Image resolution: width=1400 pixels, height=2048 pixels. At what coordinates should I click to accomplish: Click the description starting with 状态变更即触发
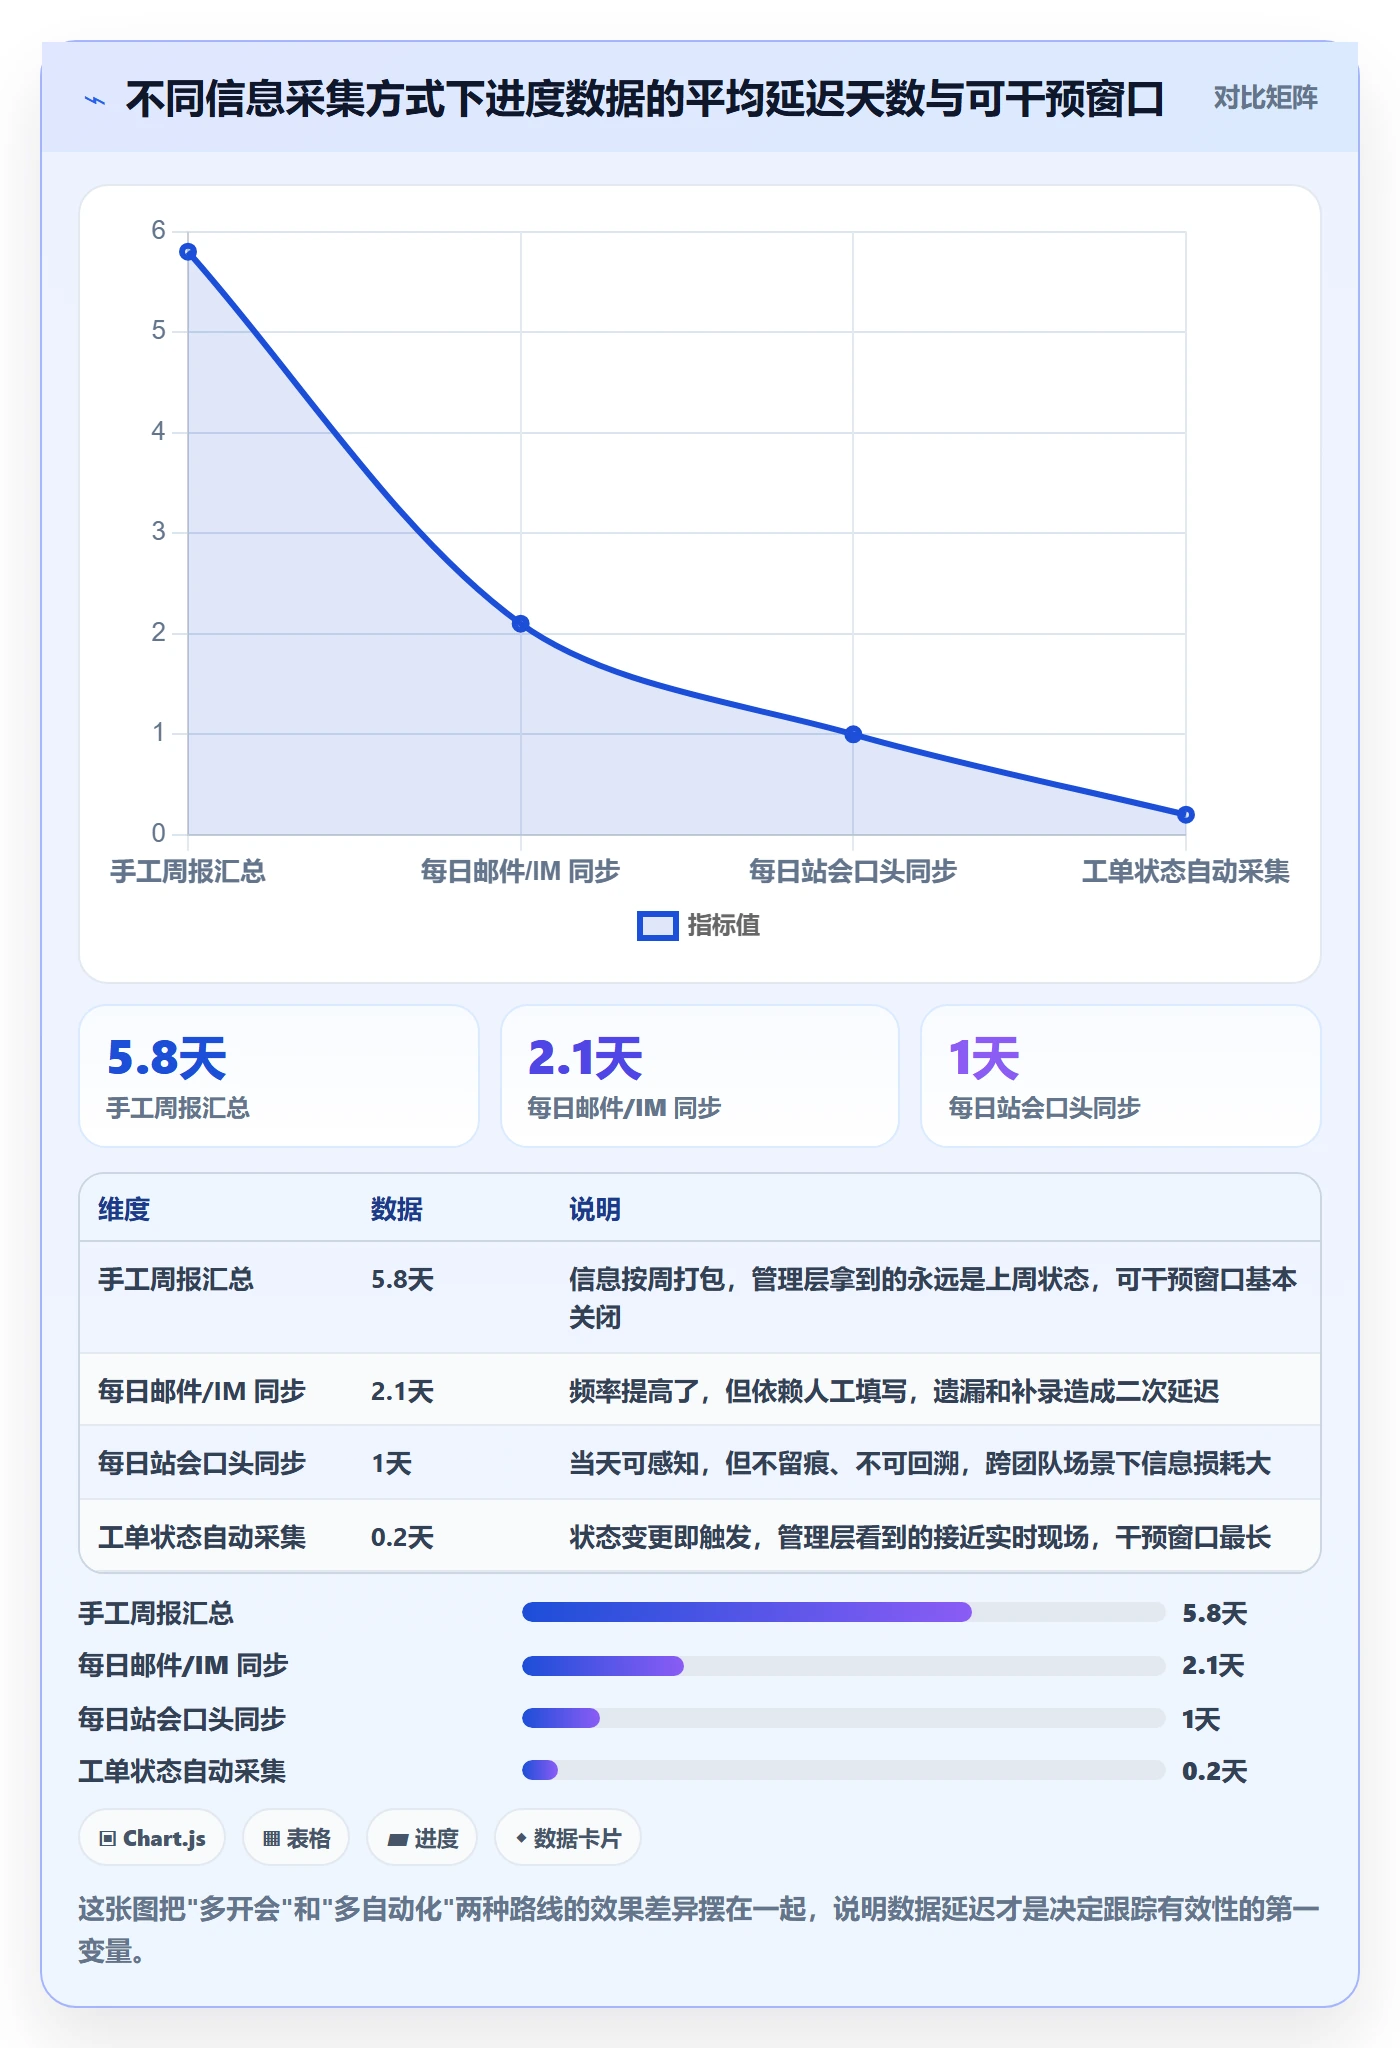pos(920,1537)
